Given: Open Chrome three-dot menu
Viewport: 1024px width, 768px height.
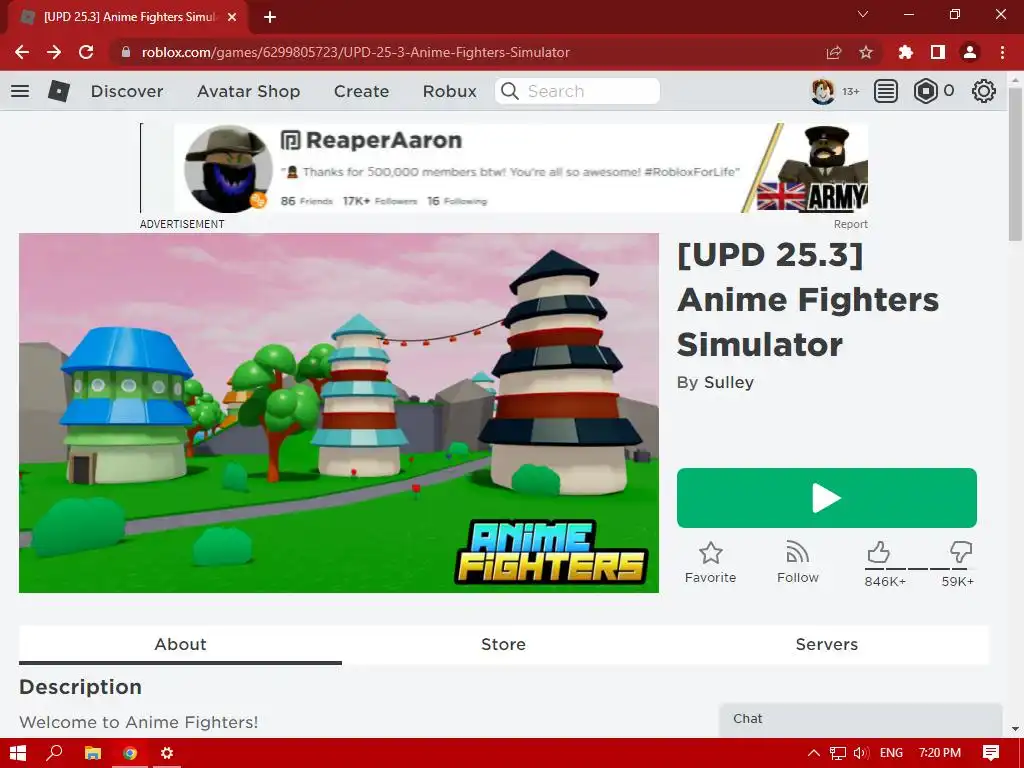Looking at the screenshot, I should tap(1002, 52).
